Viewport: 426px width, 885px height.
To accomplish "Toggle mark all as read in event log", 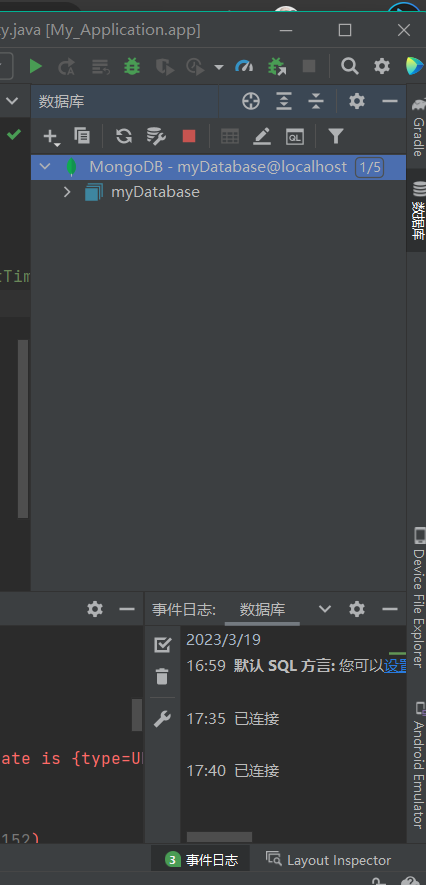I will 162,645.
